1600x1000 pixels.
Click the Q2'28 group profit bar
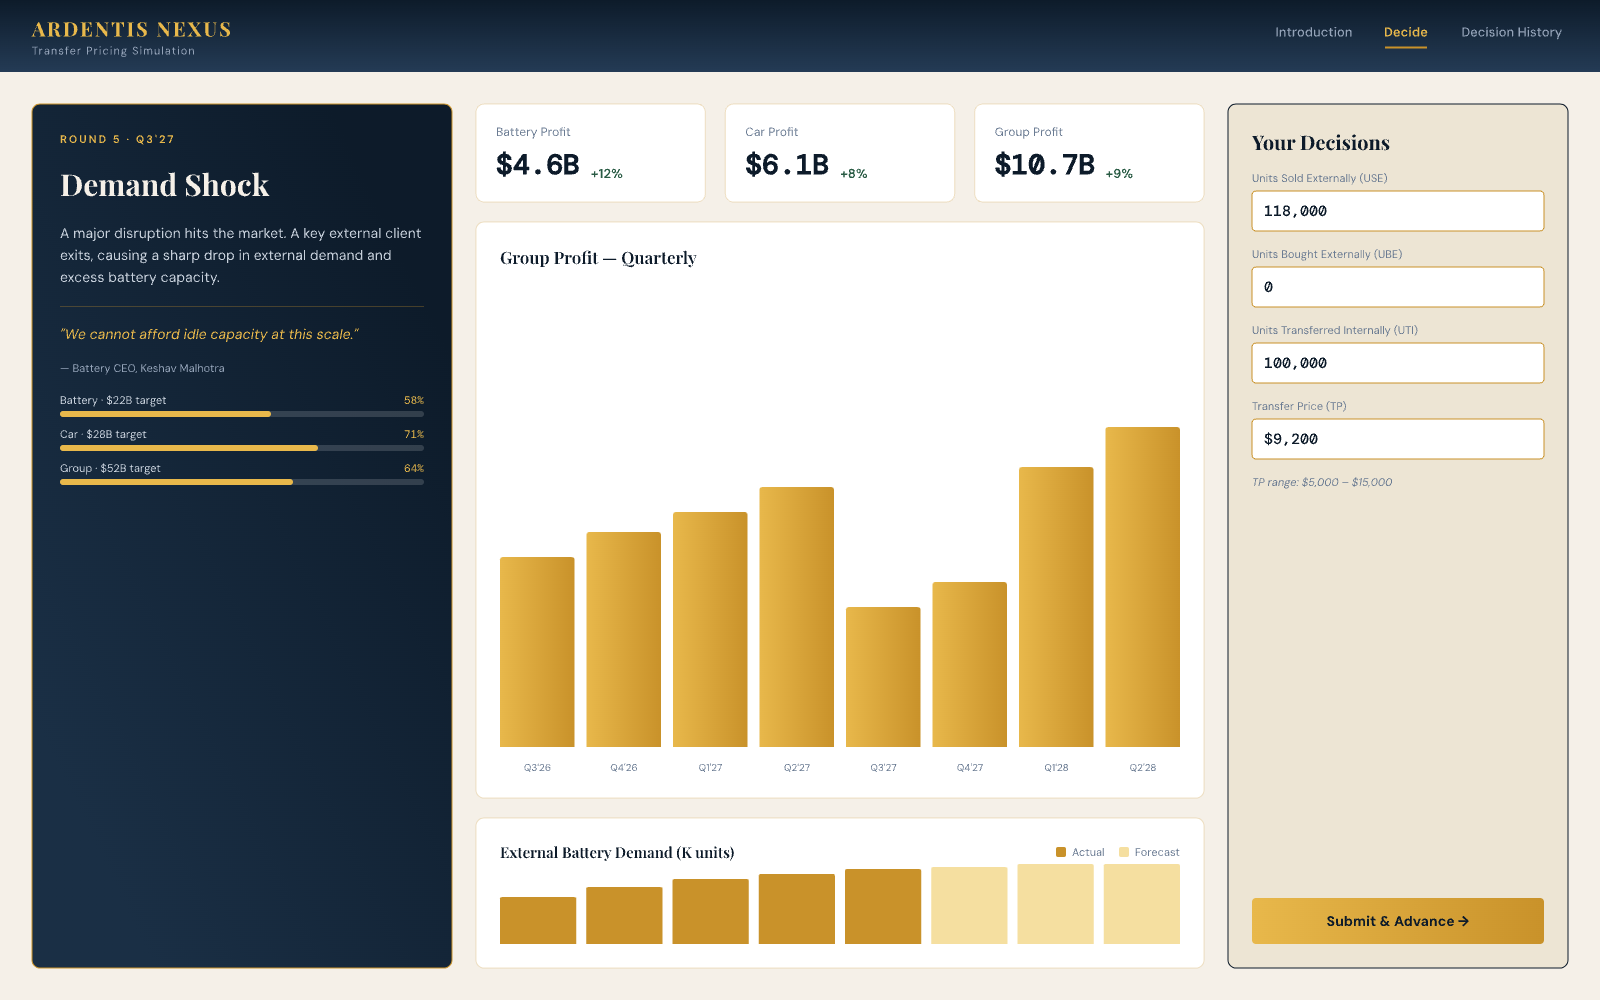click(x=1142, y=587)
